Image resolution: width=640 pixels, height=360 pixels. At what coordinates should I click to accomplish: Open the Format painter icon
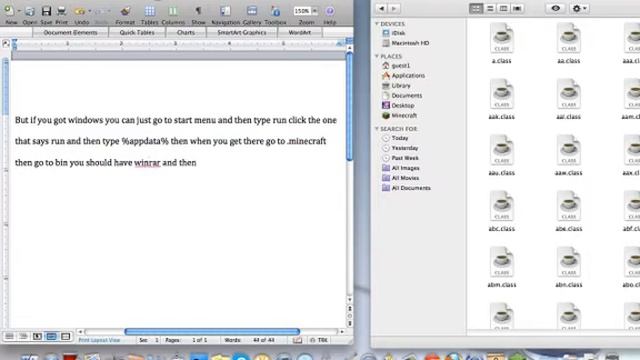click(x=125, y=11)
